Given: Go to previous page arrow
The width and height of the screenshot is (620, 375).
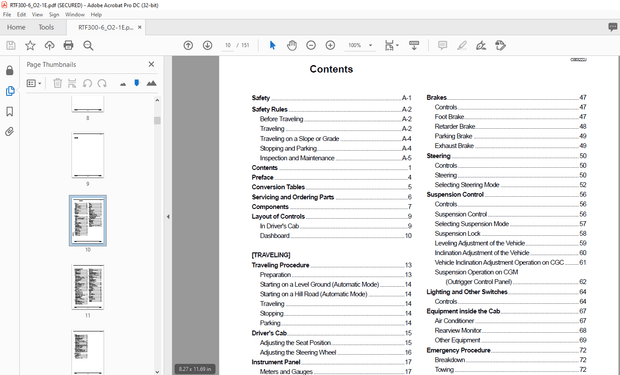Looking at the screenshot, I should click(x=188, y=45).
